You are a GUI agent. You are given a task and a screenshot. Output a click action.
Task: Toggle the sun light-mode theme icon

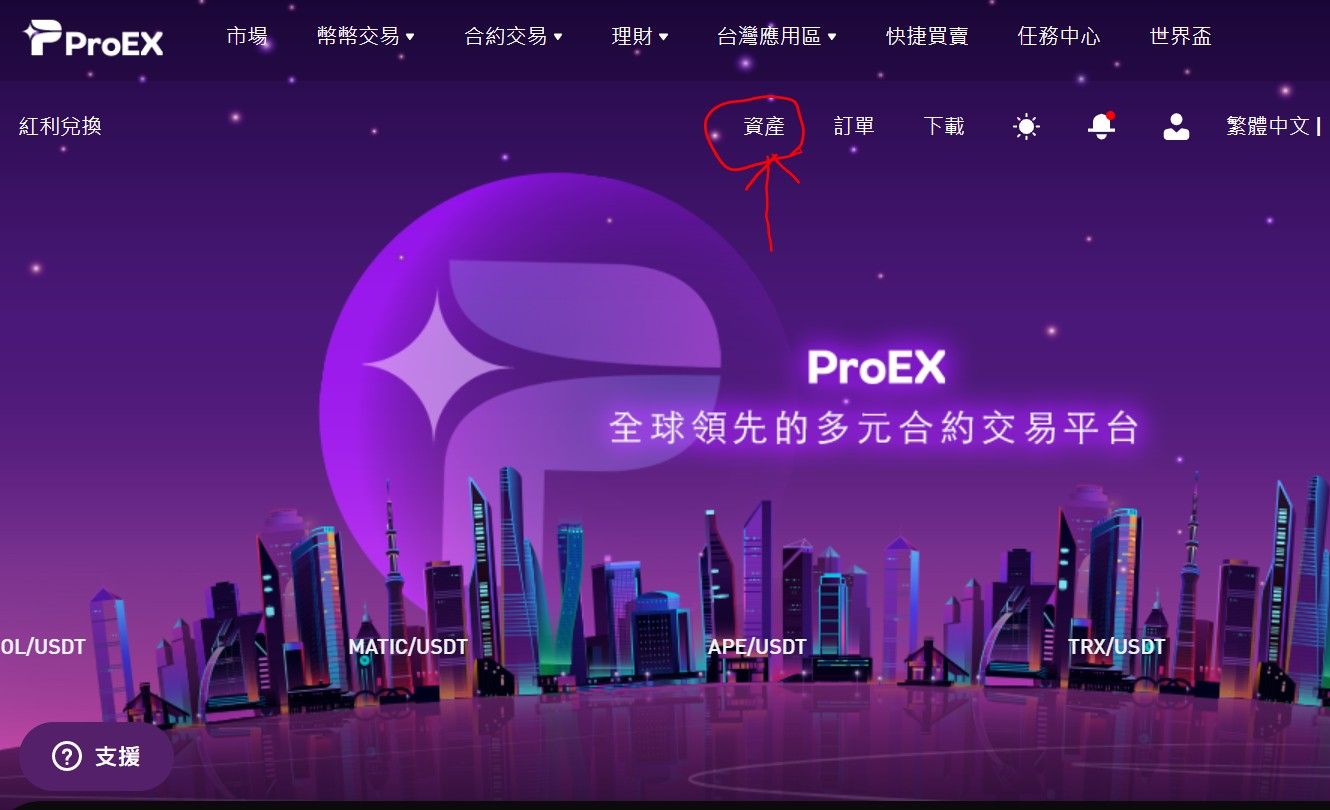1026,126
